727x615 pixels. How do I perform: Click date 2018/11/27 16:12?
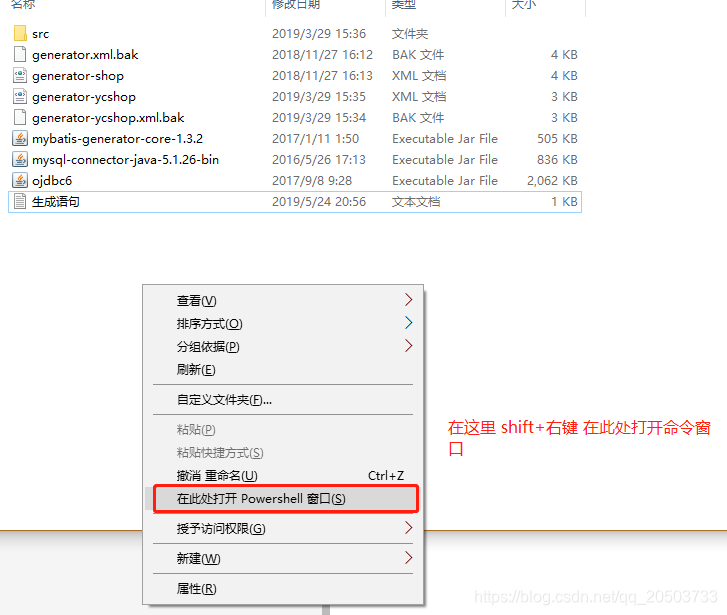coord(323,55)
